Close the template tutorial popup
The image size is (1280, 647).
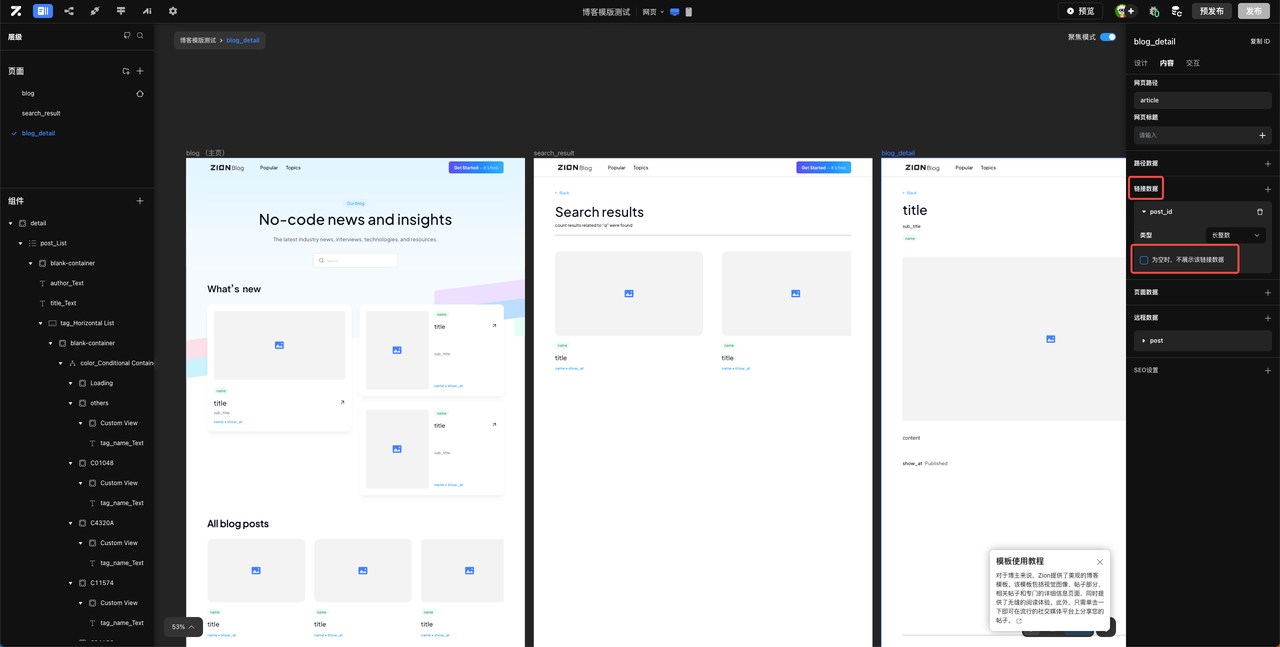tap(1100, 562)
